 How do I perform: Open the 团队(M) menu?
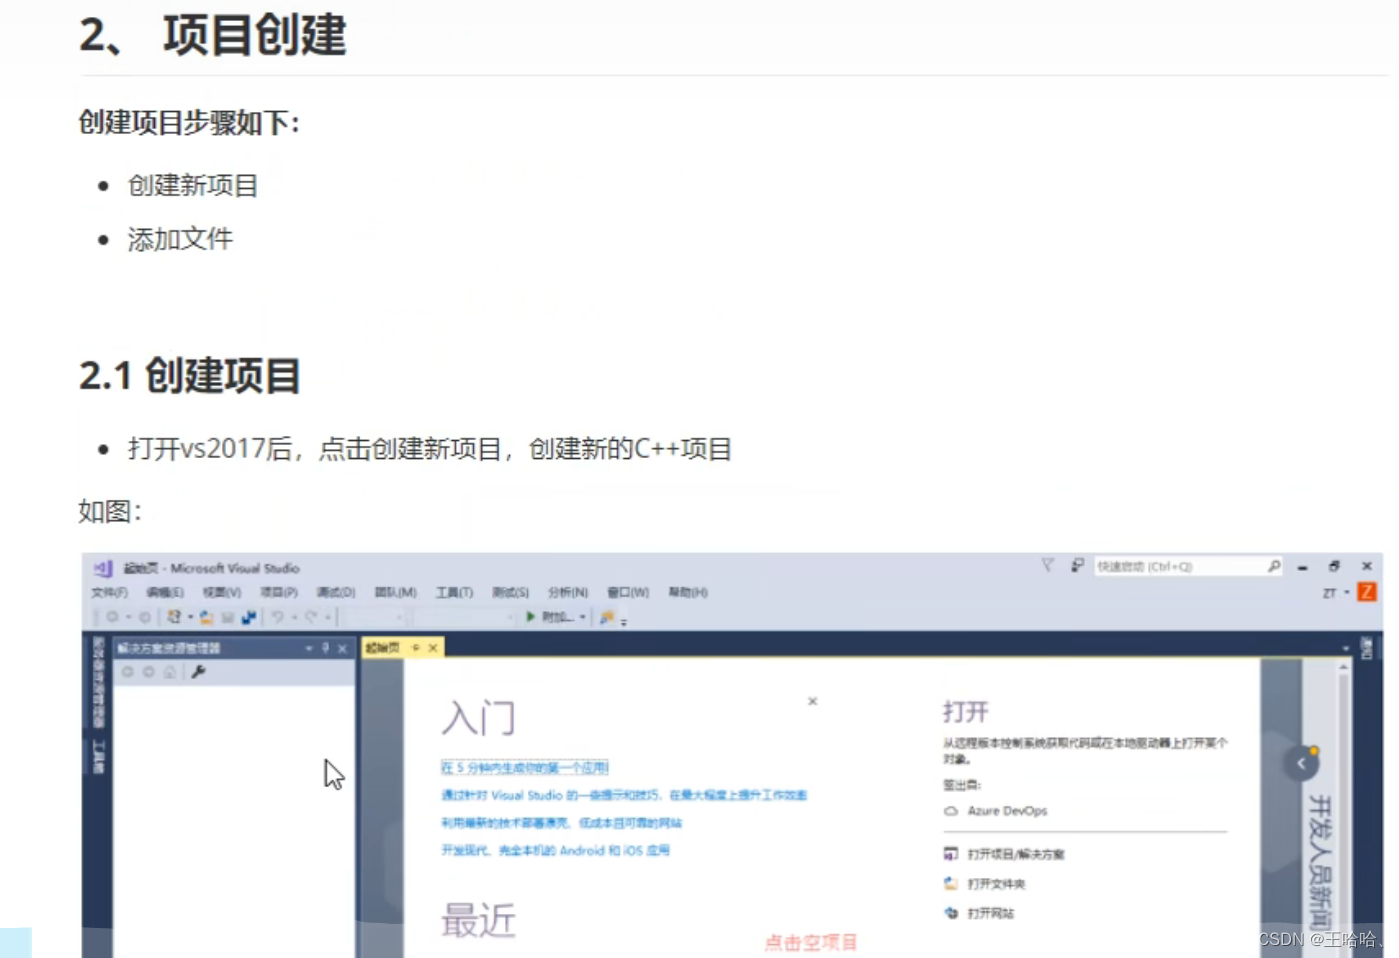[395, 593]
